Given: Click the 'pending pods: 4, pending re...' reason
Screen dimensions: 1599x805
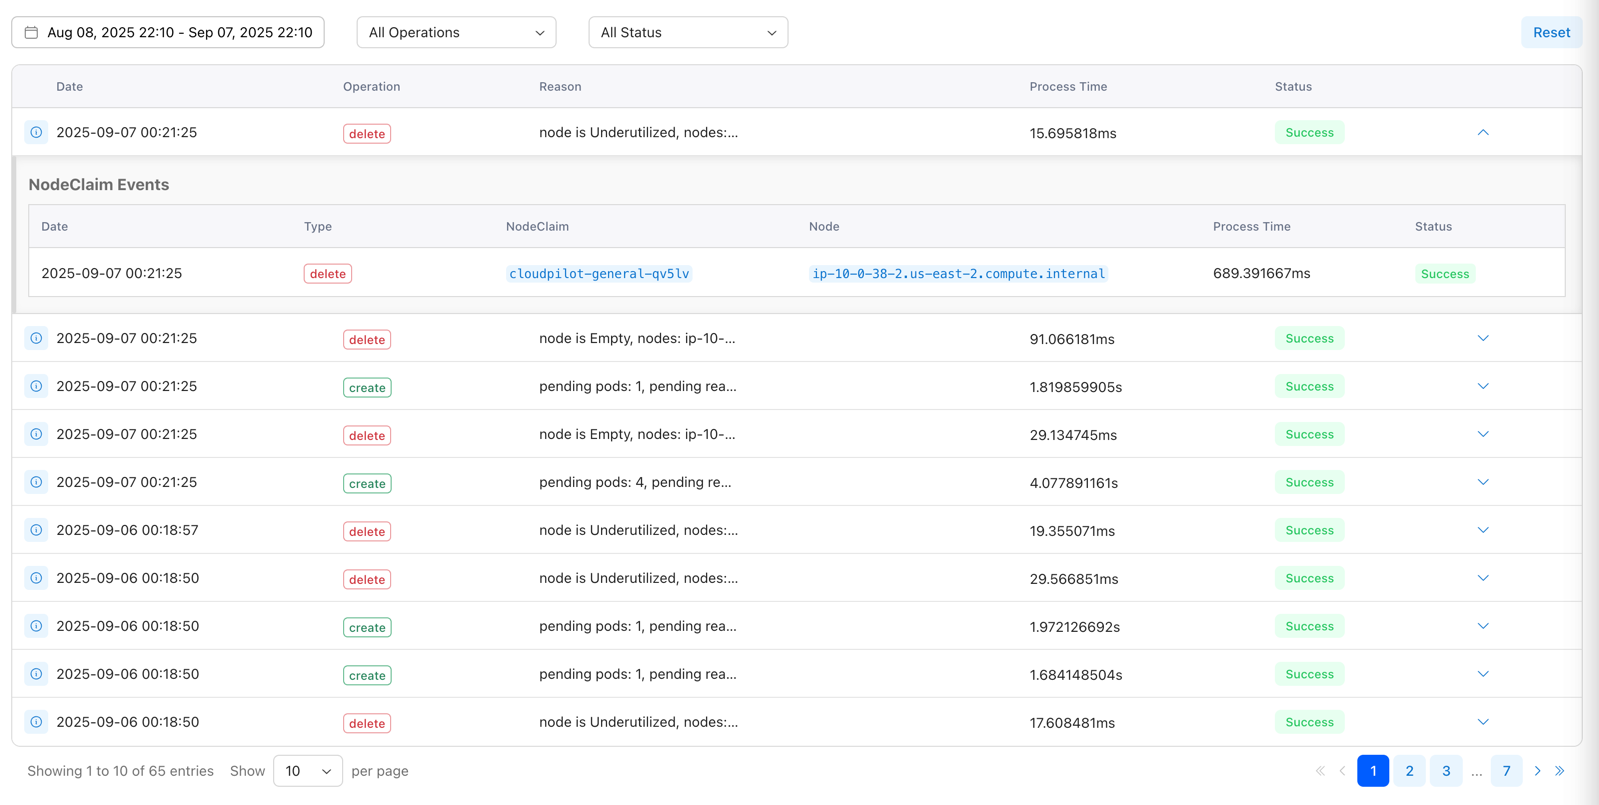Looking at the screenshot, I should [635, 482].
